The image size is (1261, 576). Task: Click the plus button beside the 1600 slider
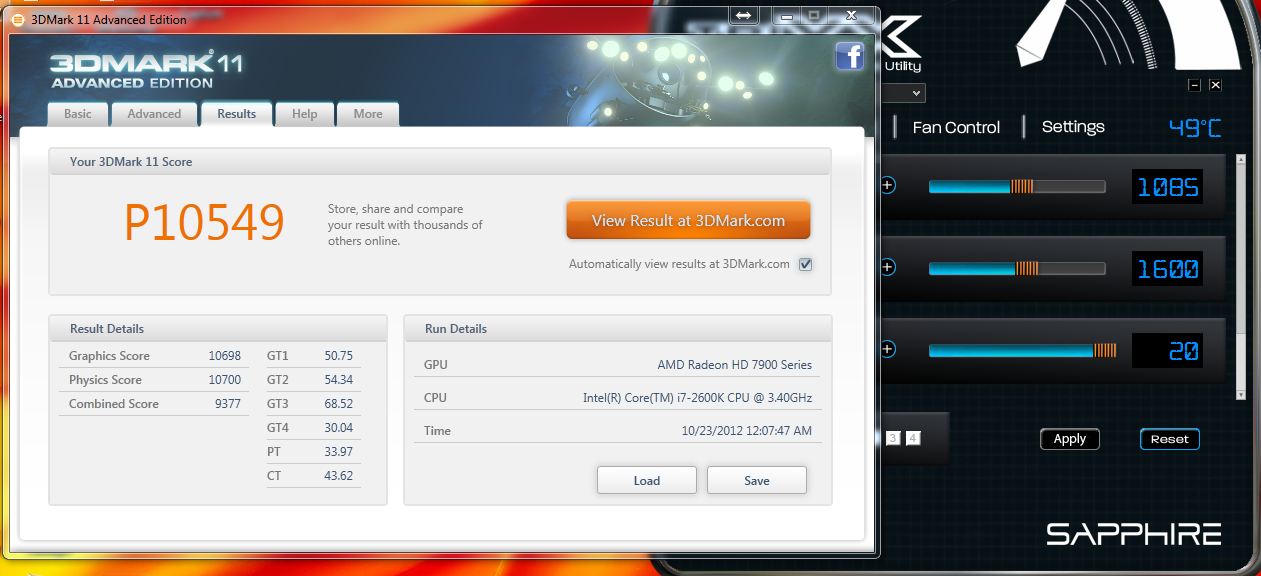(x=888, y=268)
